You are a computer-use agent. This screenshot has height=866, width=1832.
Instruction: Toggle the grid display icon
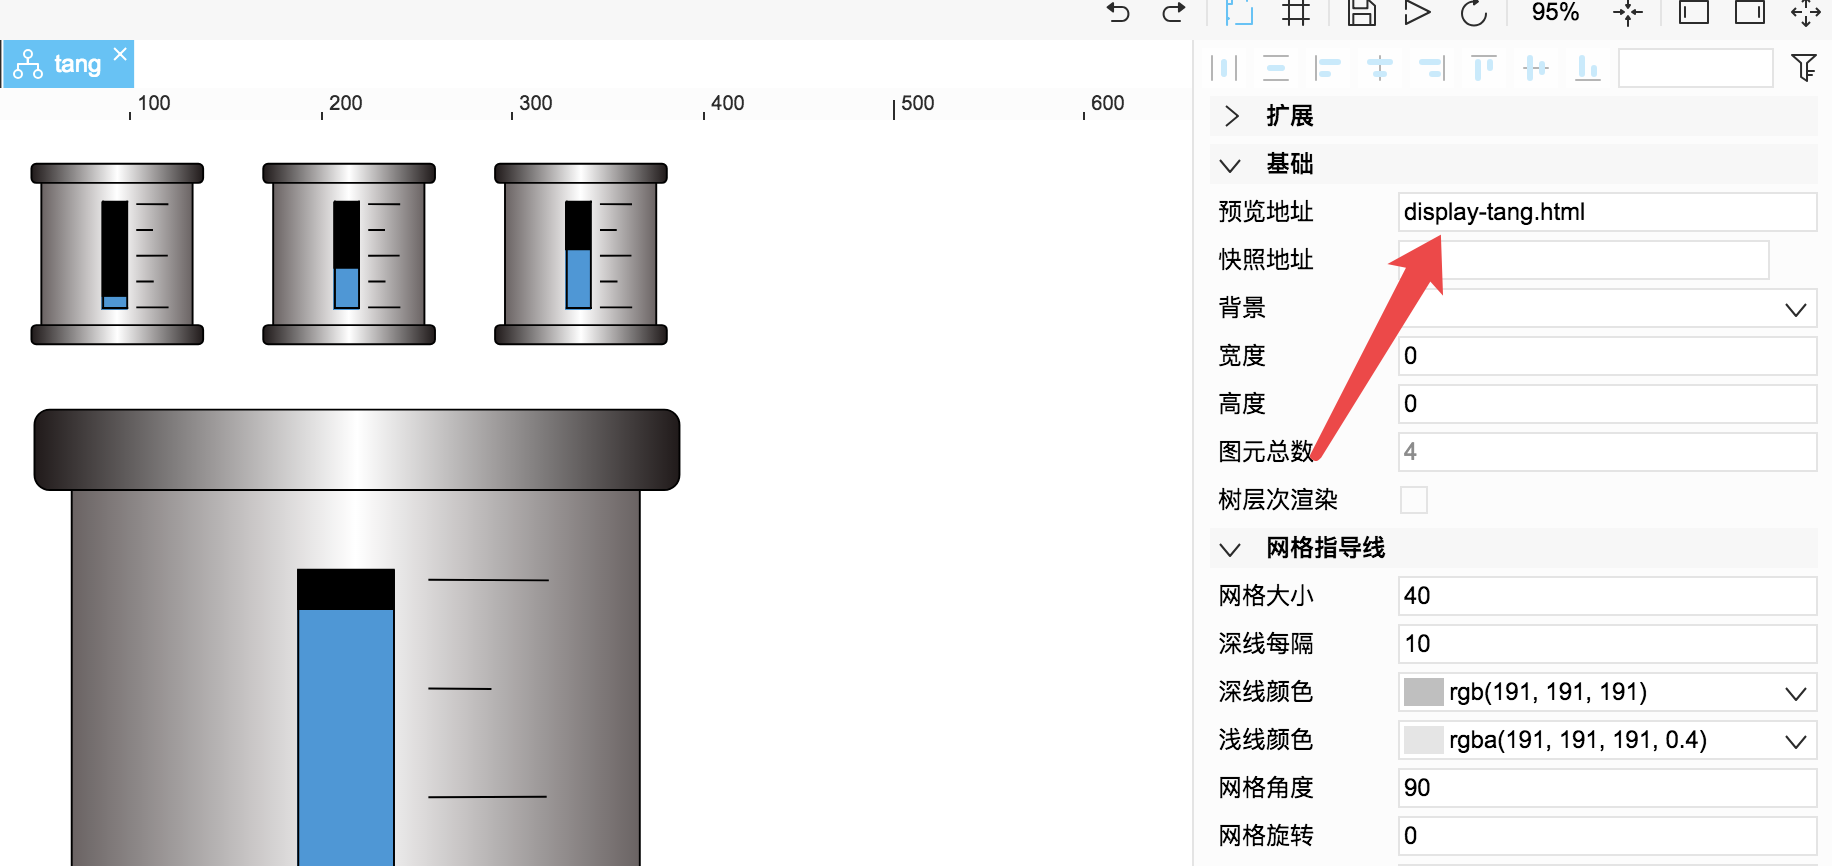click(x=1296, y=13)
